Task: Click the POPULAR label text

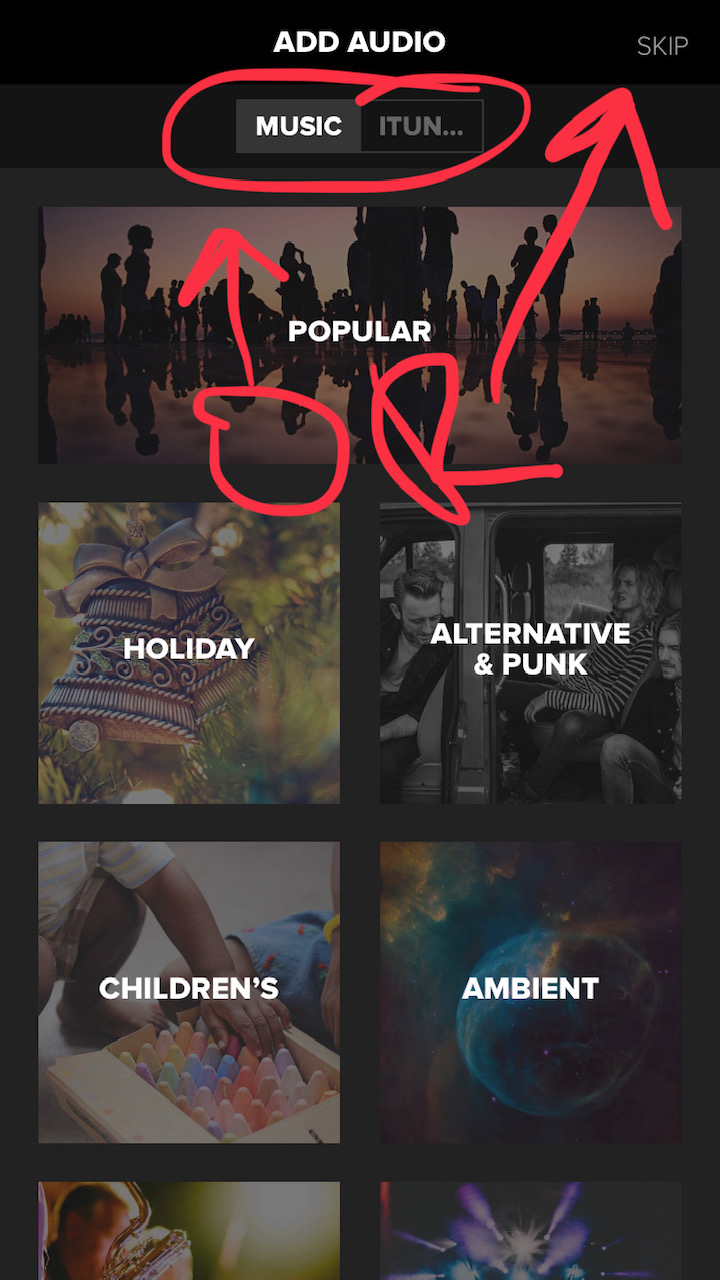Action: 360,331
